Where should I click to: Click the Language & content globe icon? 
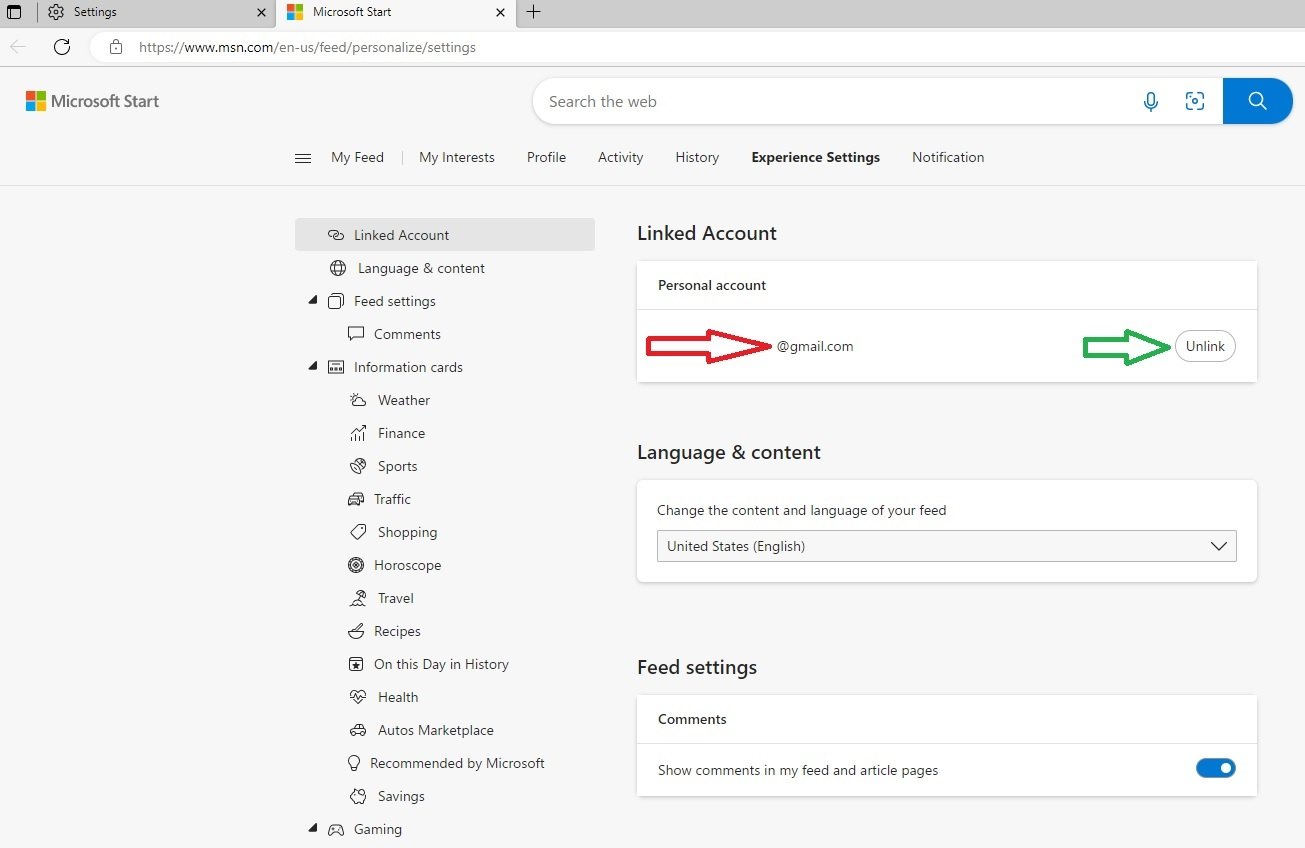[338, 268]
